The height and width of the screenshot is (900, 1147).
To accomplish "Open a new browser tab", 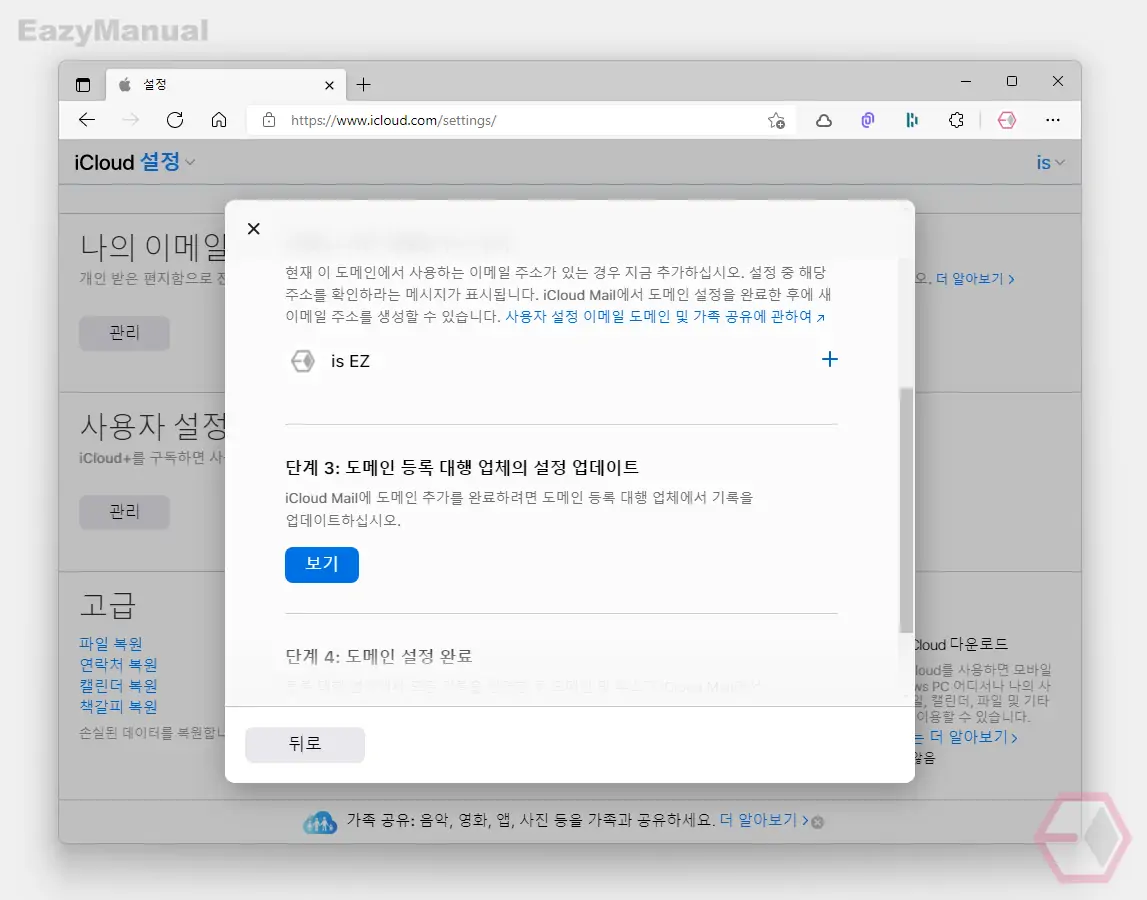I will pyautogui.click(x=364, y=85).
